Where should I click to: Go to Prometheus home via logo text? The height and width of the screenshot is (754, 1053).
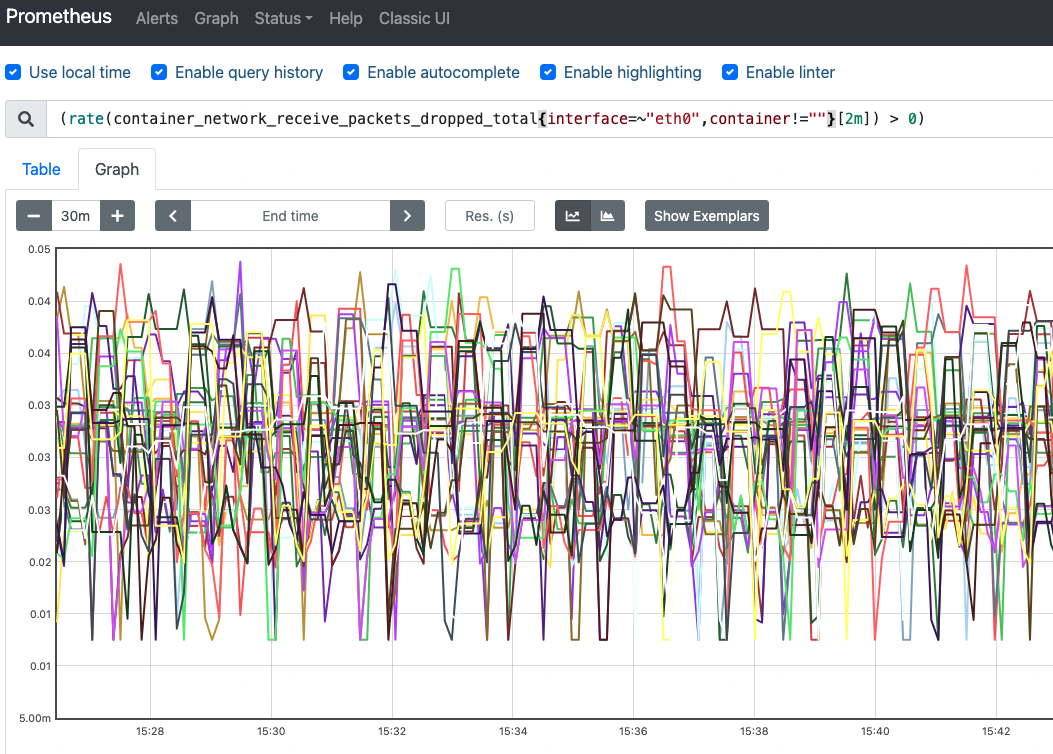click(58, 16)
